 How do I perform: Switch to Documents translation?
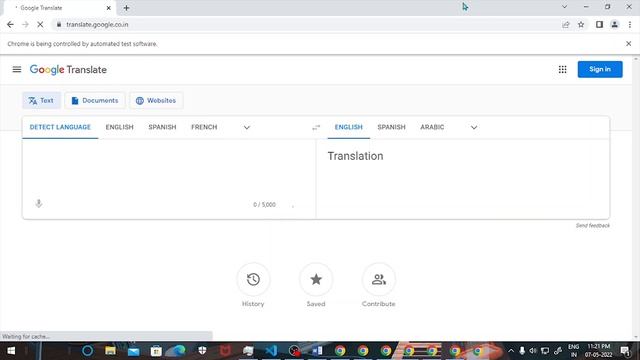pos(95,100)
